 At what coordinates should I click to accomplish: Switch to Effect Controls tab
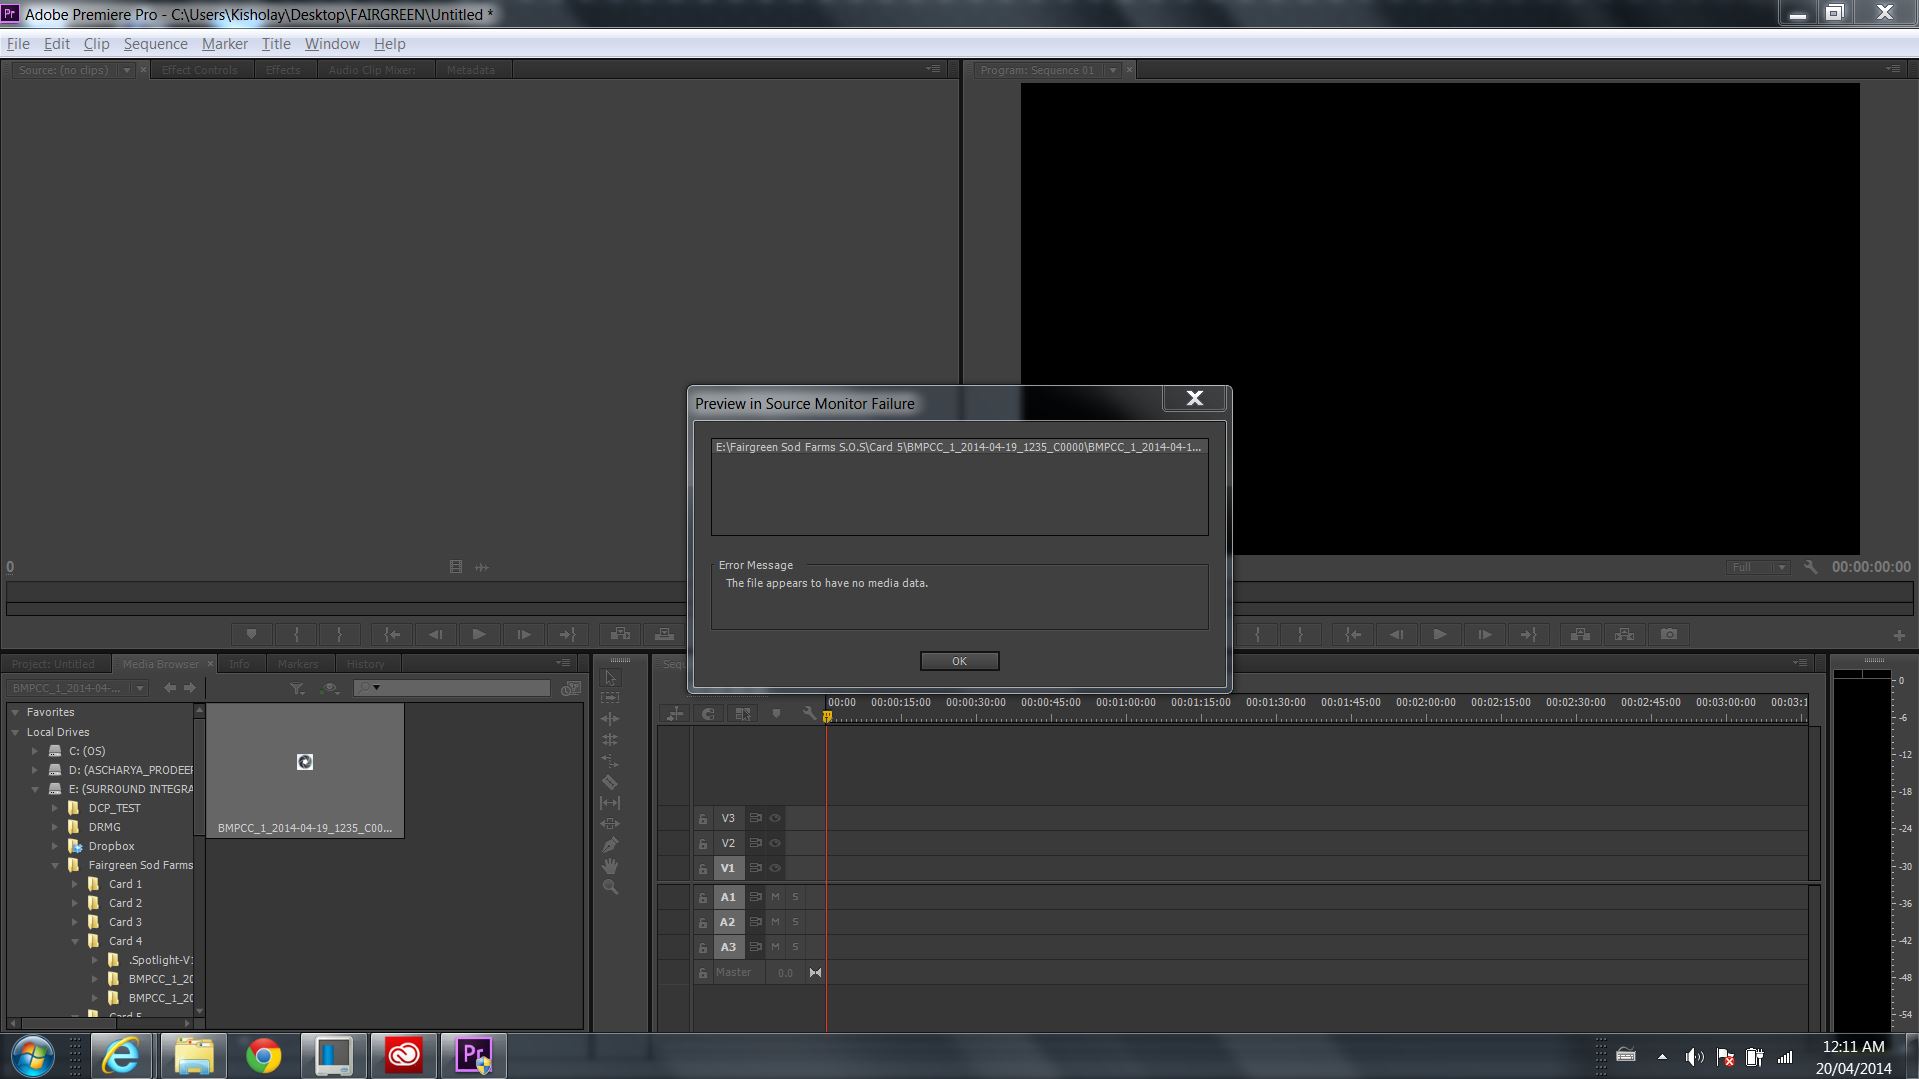point(200,70)
